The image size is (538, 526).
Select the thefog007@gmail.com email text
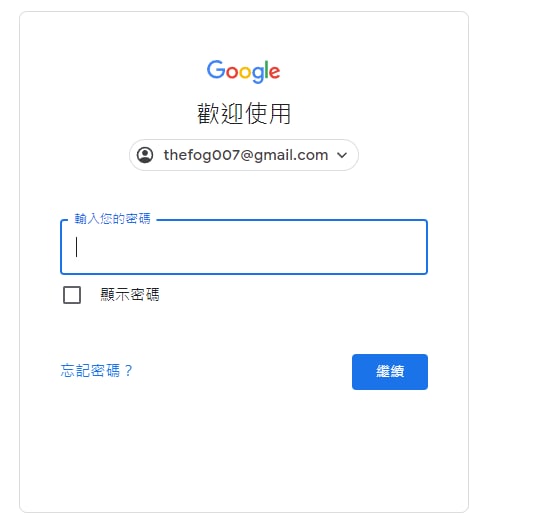tap(246, 155)
